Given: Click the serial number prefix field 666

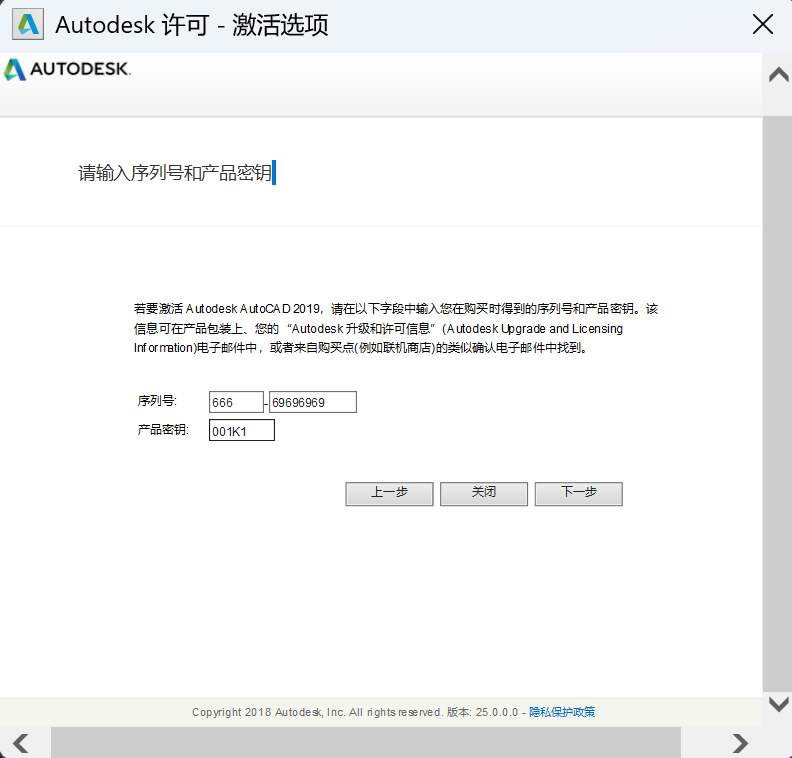Looking at the screenshot, I should (236, 402).
